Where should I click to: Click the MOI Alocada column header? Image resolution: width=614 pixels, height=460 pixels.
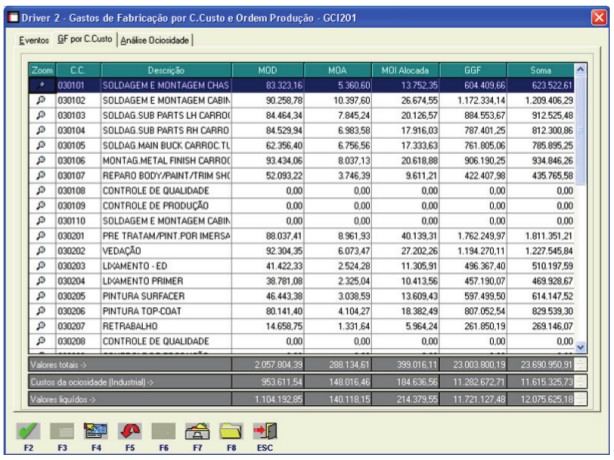[405, 70]
